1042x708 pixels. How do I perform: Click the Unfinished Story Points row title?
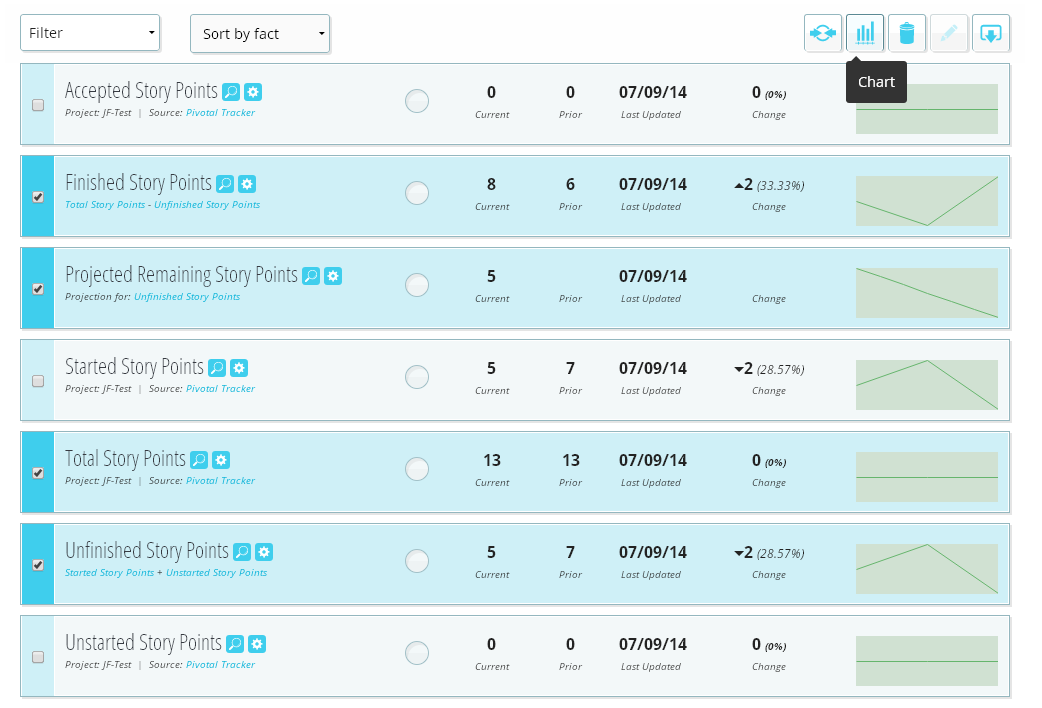tap(146, 551)
